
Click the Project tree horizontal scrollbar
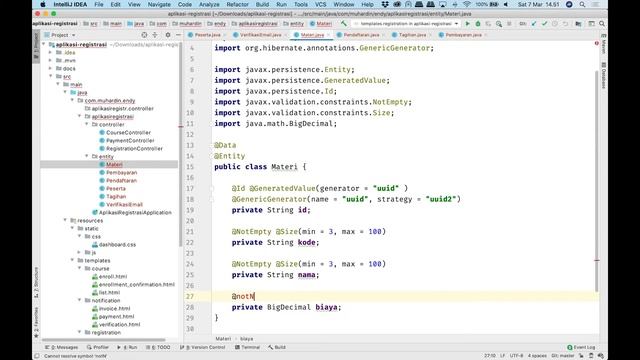[x=104, y=340]
